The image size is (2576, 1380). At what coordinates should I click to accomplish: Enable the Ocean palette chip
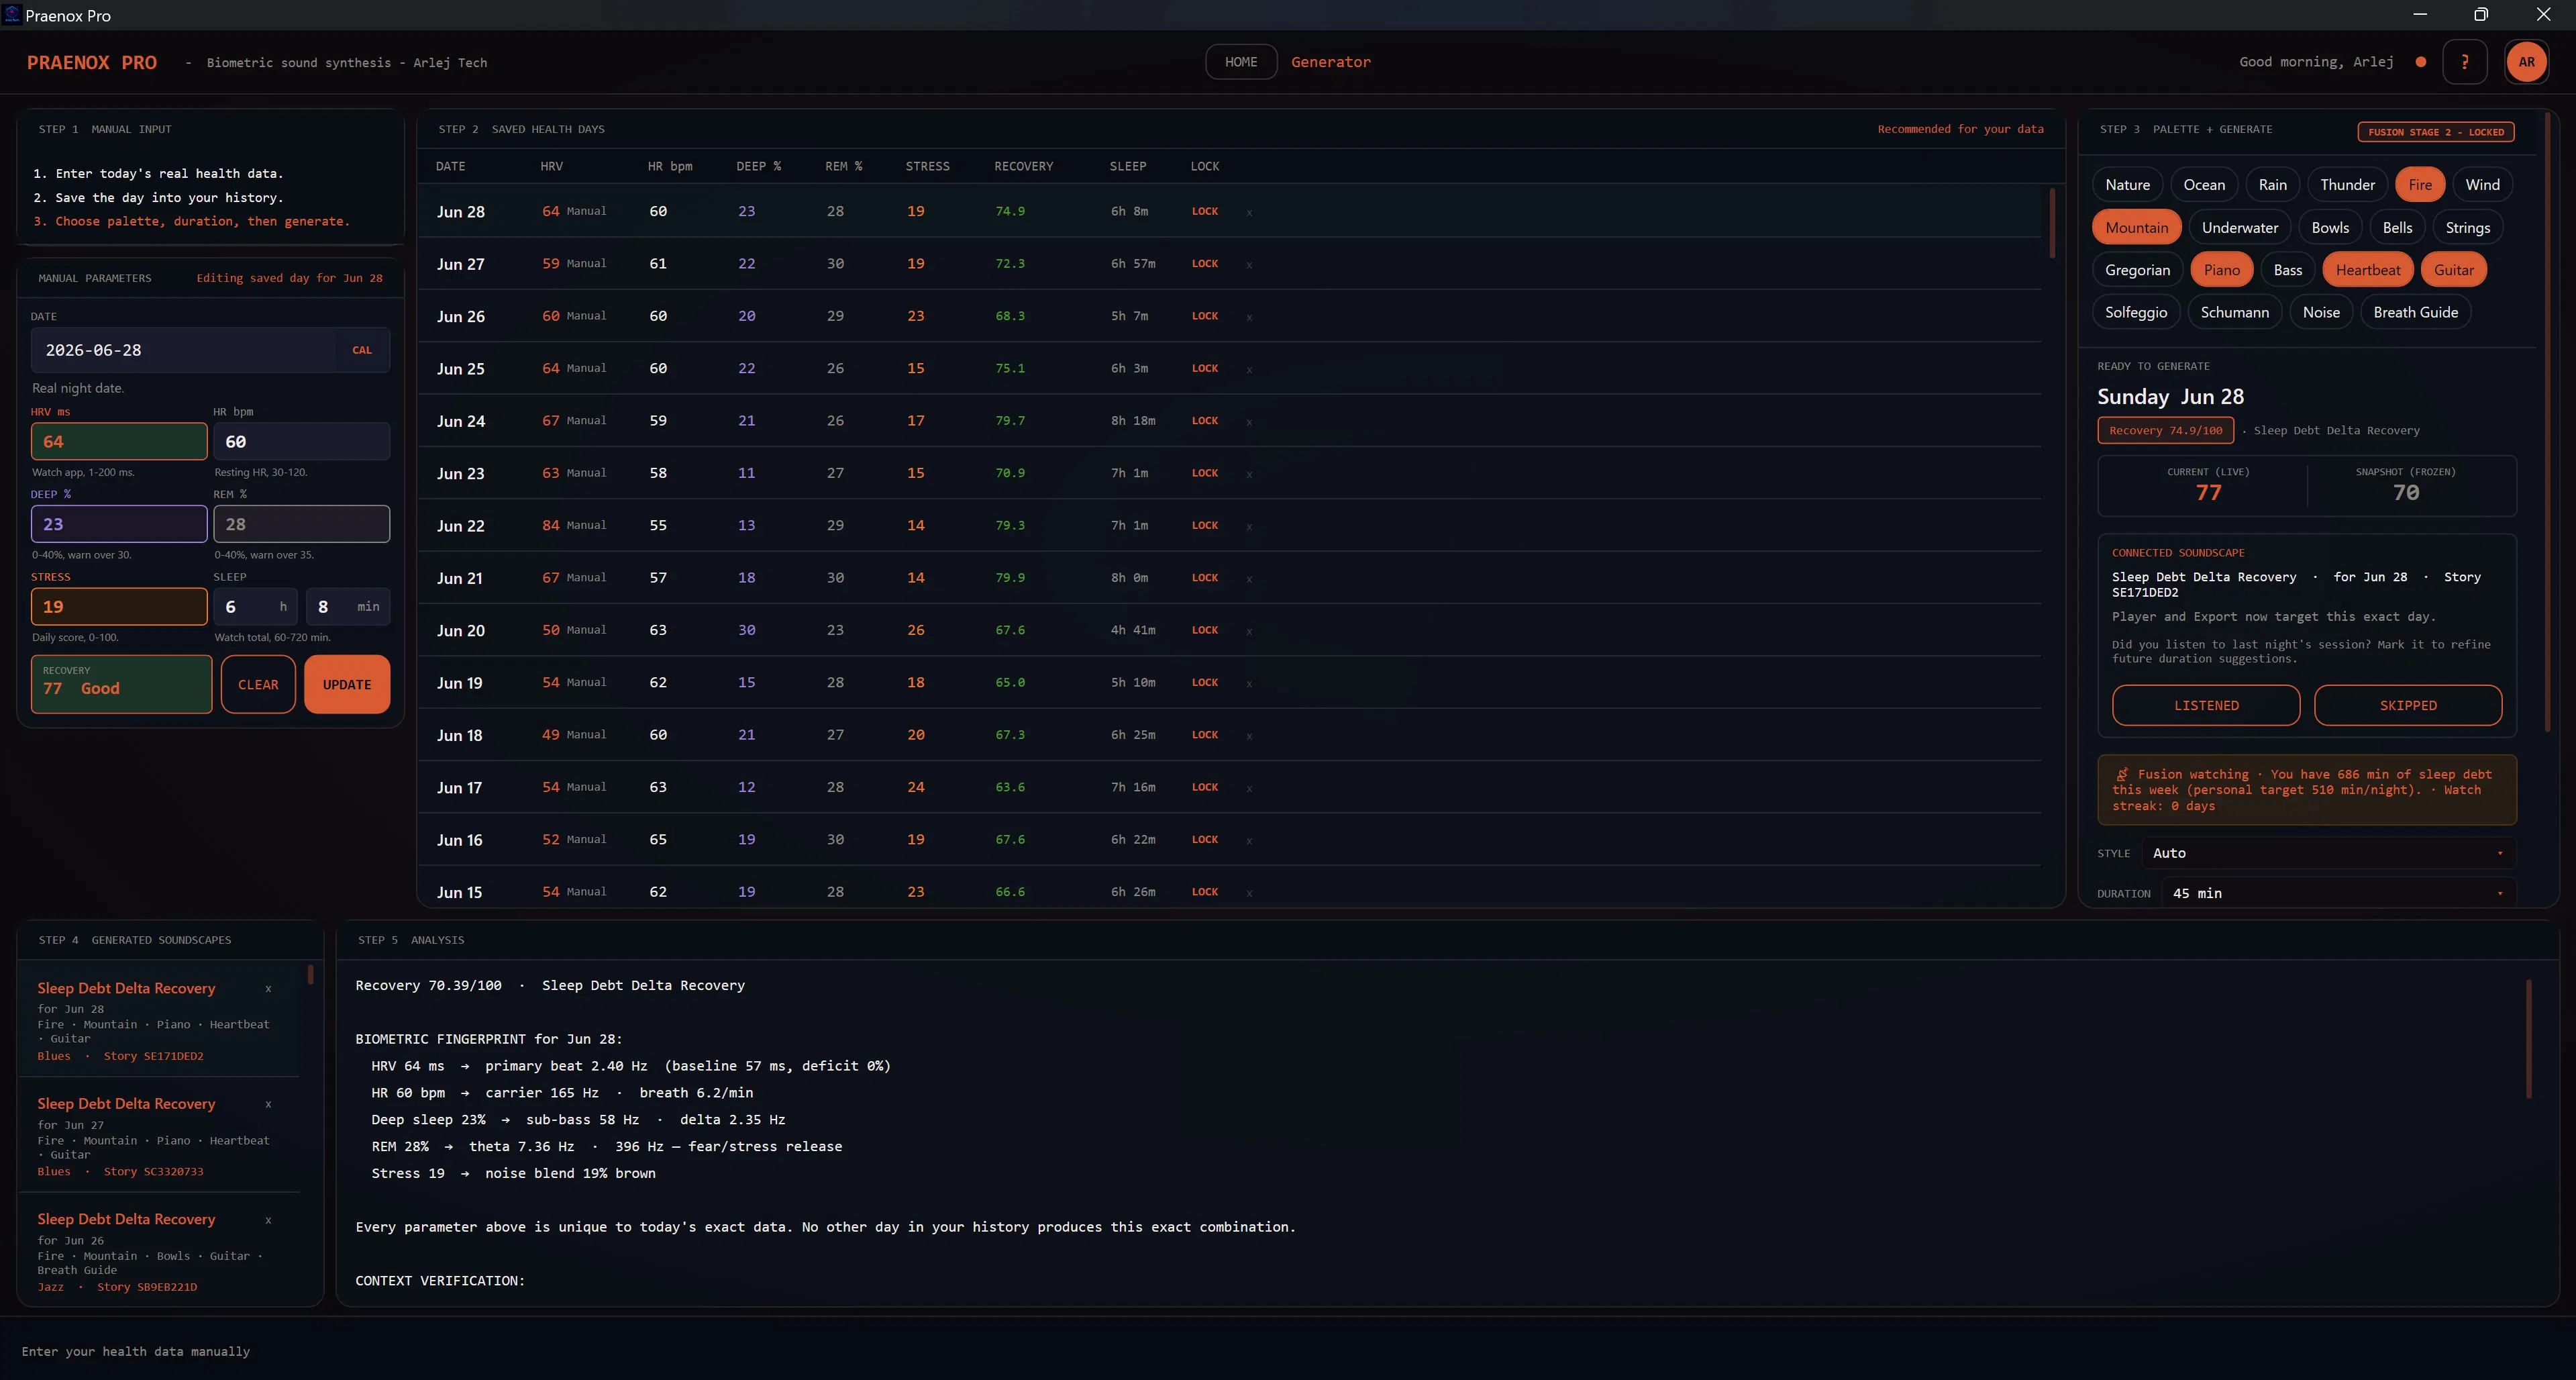(x=2204, y=185)
